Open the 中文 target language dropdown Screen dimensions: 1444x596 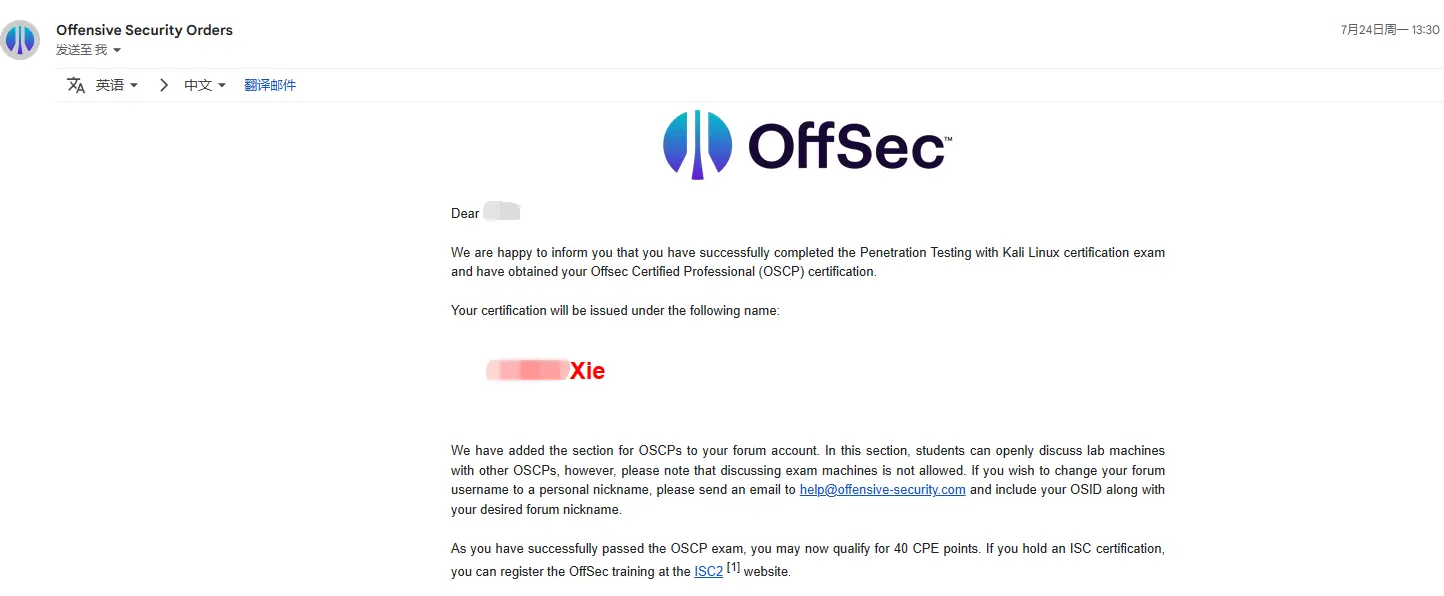[x=205, y=85]
